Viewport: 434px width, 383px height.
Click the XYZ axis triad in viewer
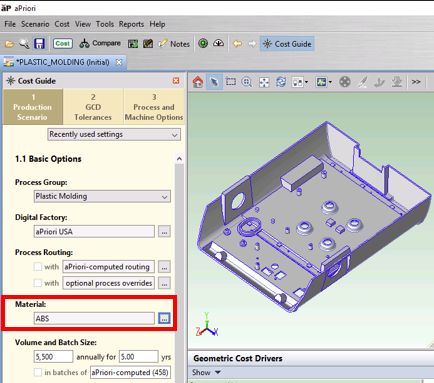[207, 324]
